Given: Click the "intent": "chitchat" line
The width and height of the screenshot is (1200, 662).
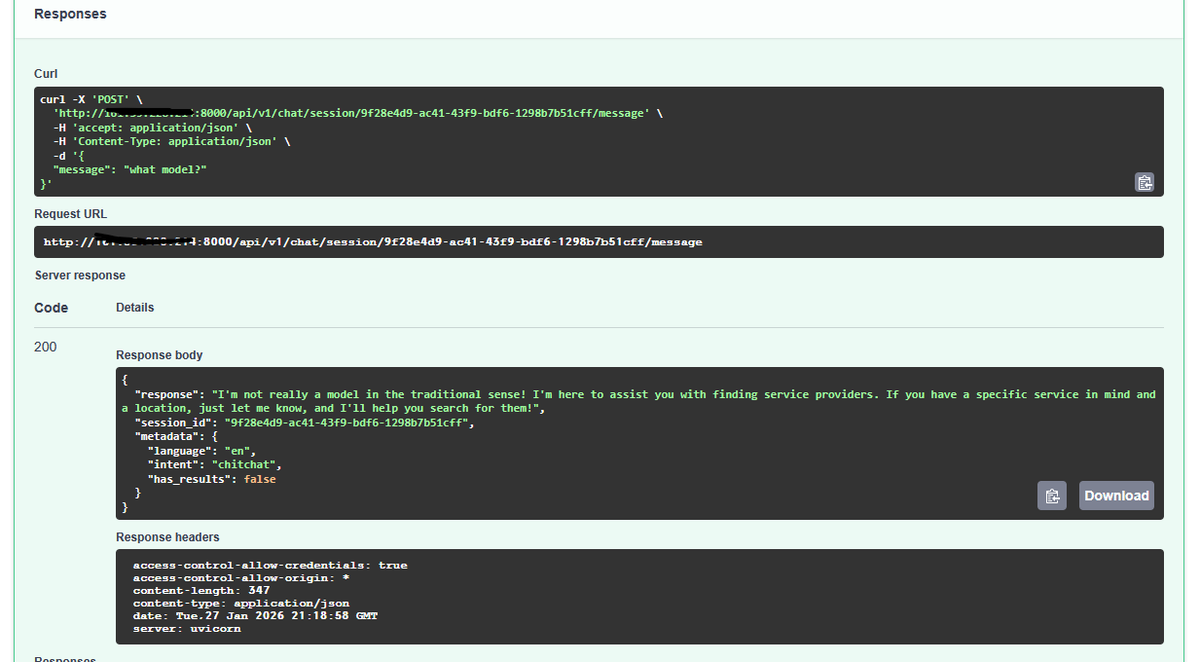Looking at the screenshot, I should click(214, 465).
